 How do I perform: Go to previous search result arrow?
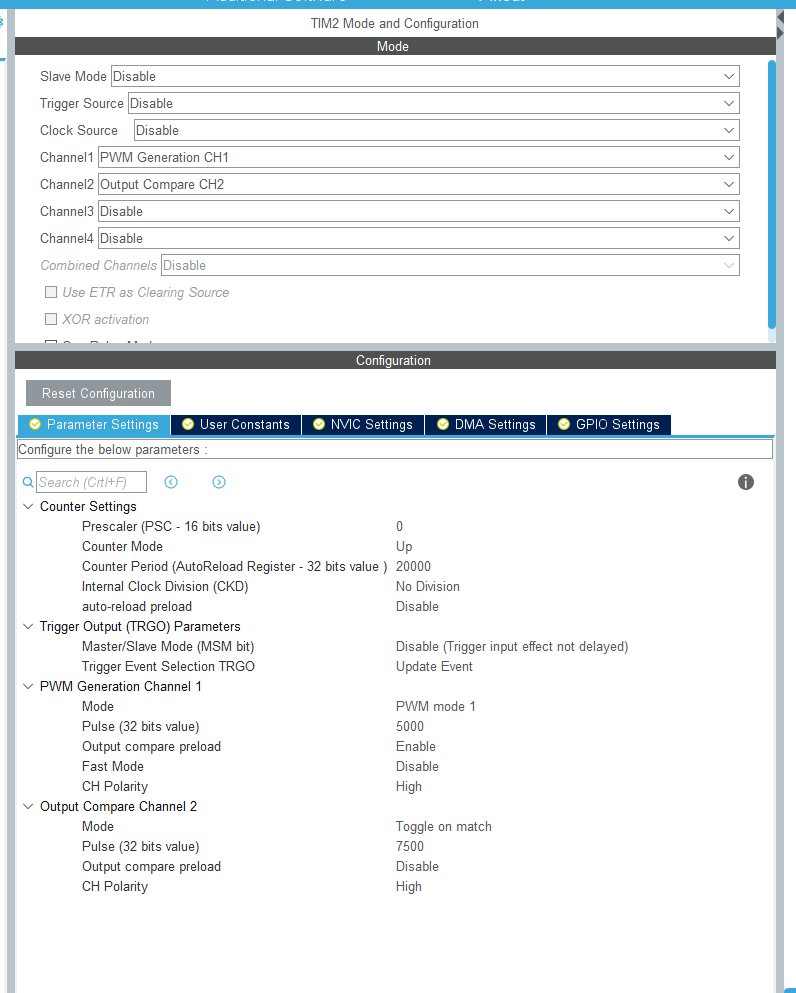[171, 482]
